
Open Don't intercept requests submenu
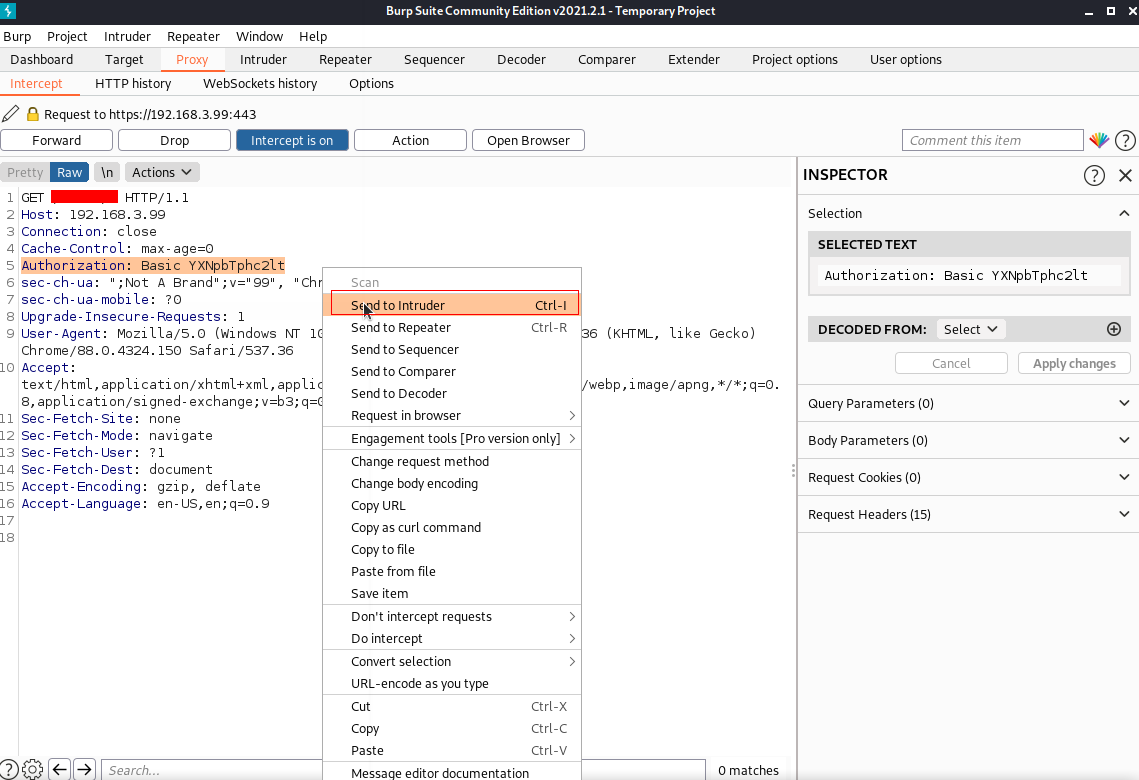tap(452, 617)
